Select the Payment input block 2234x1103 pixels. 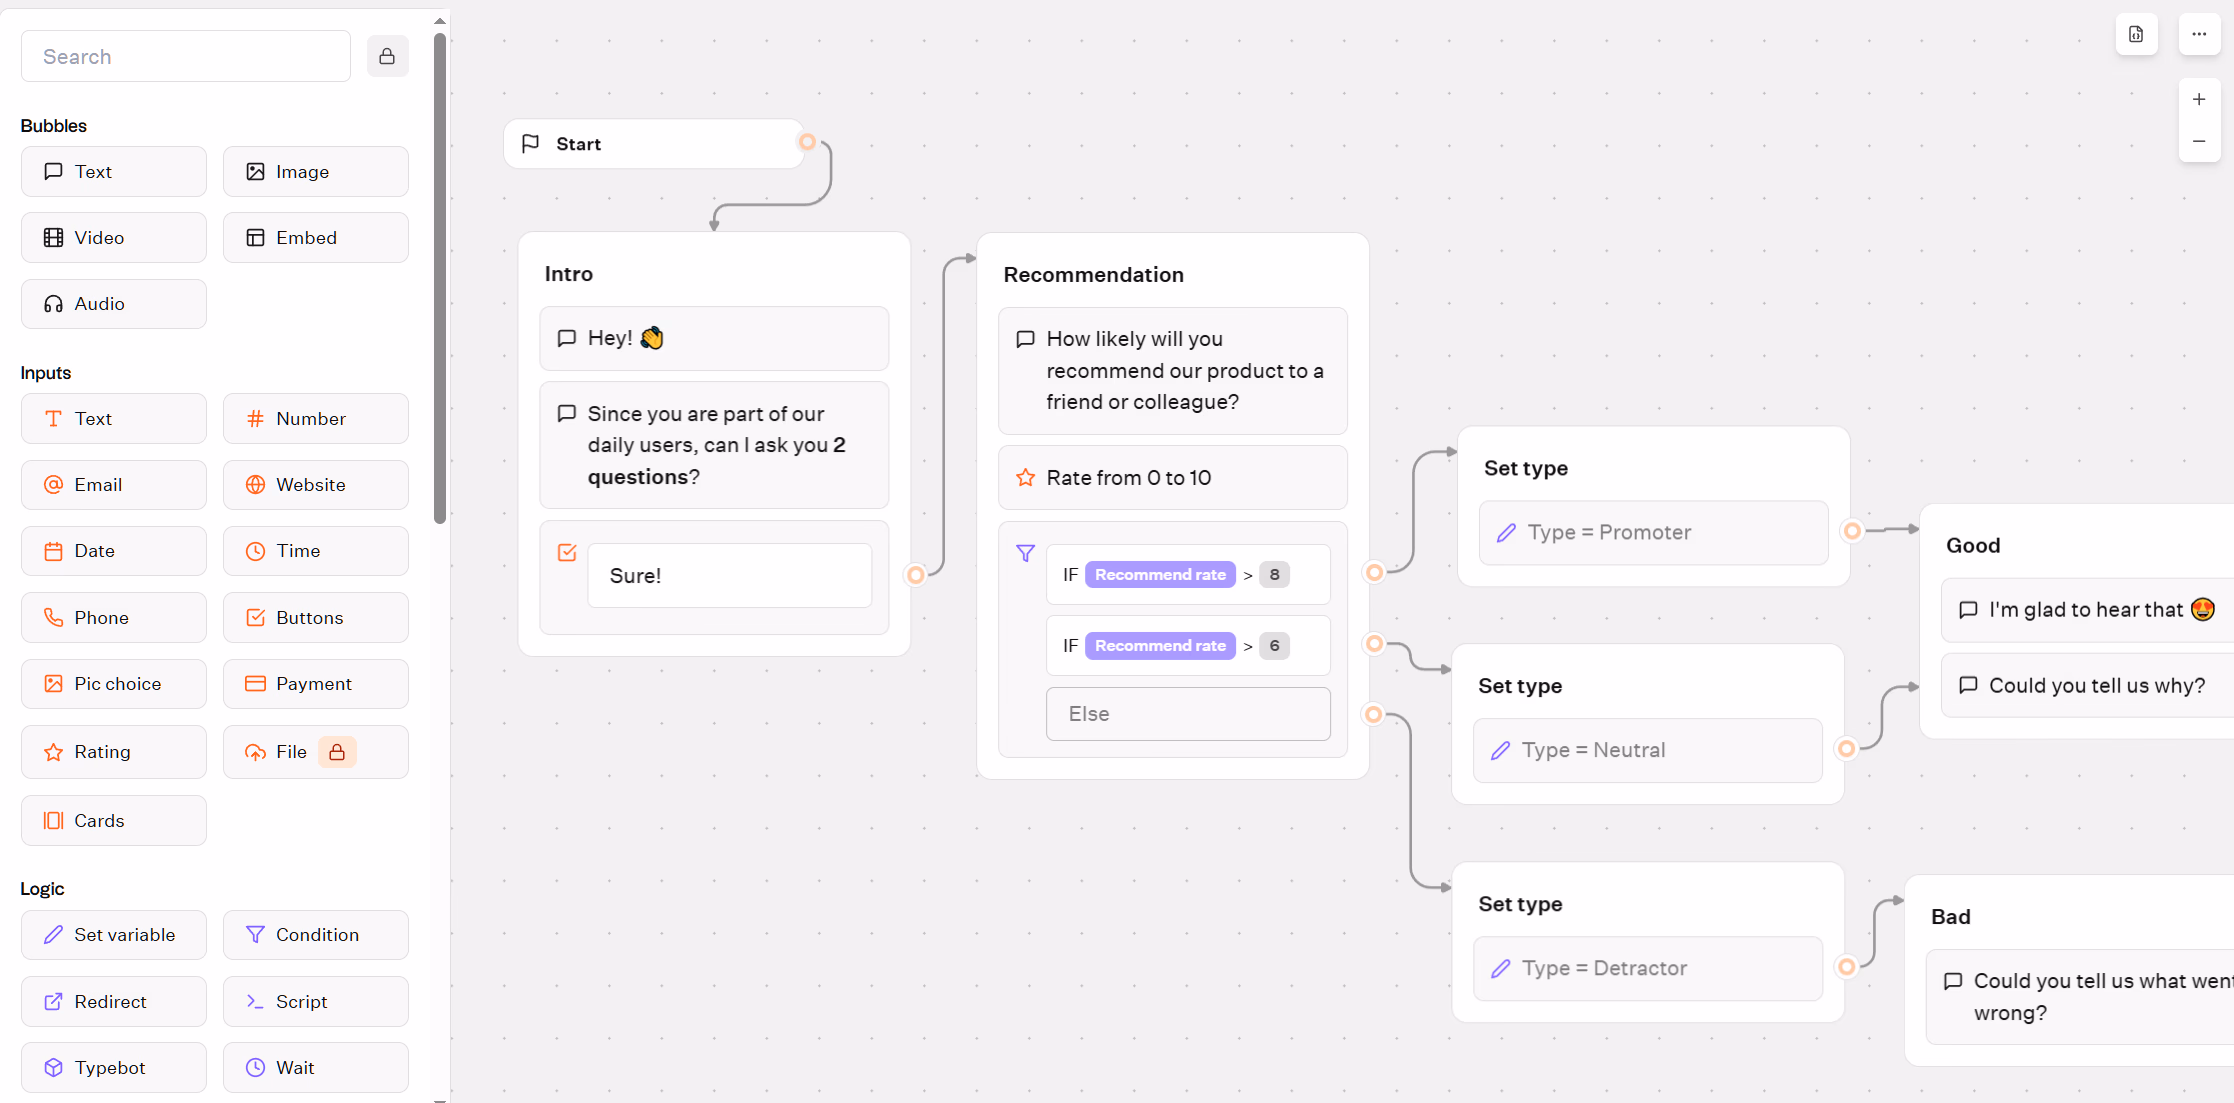point(316,684)
